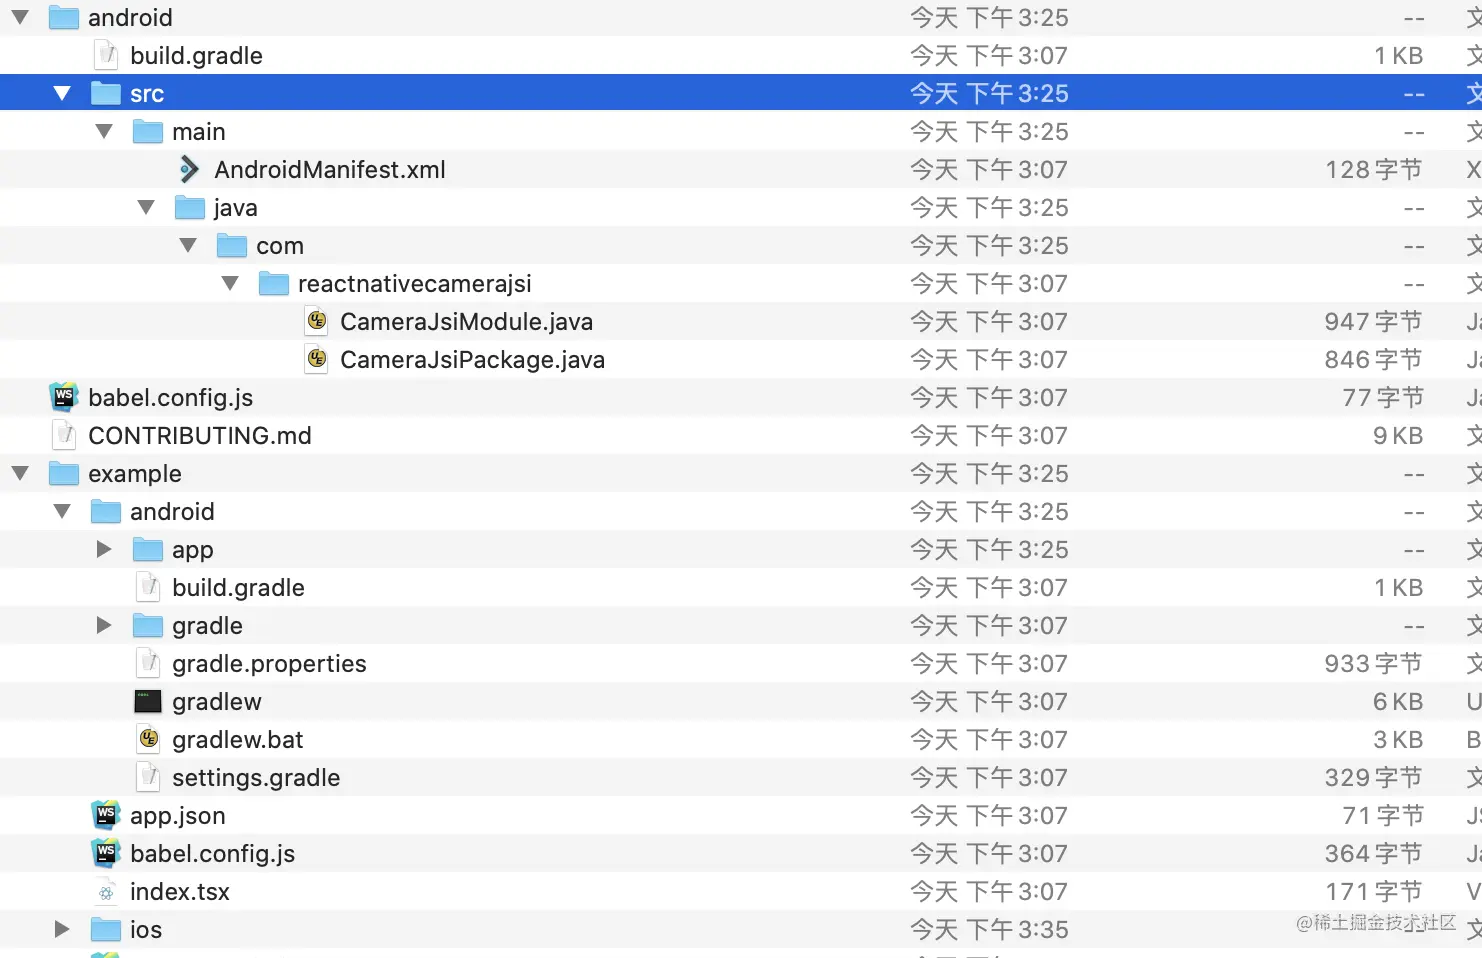Collapse the example folder triangle
Screen dimensions: 1482x958
20,473
